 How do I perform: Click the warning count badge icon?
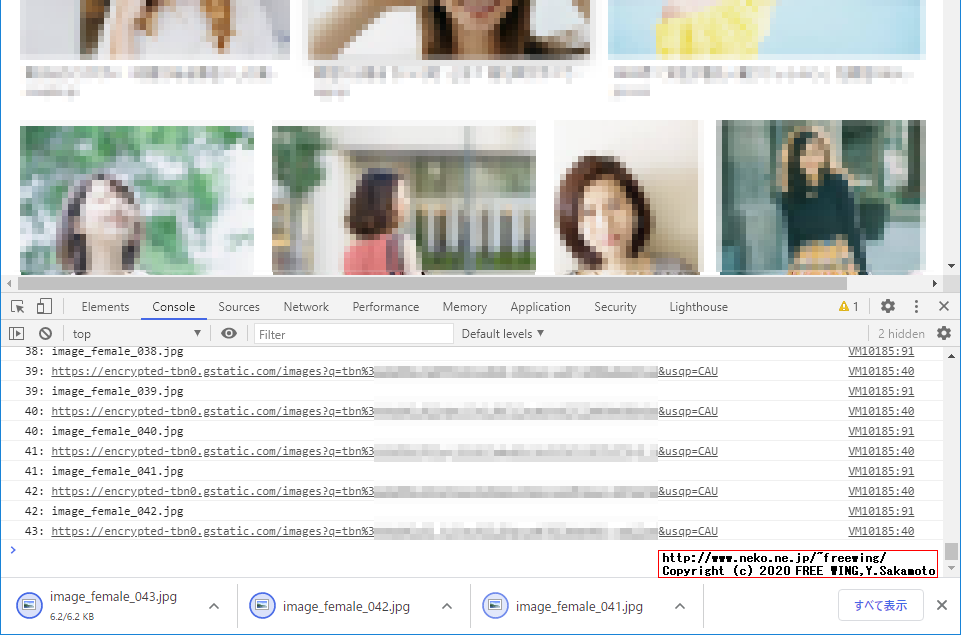849,307
